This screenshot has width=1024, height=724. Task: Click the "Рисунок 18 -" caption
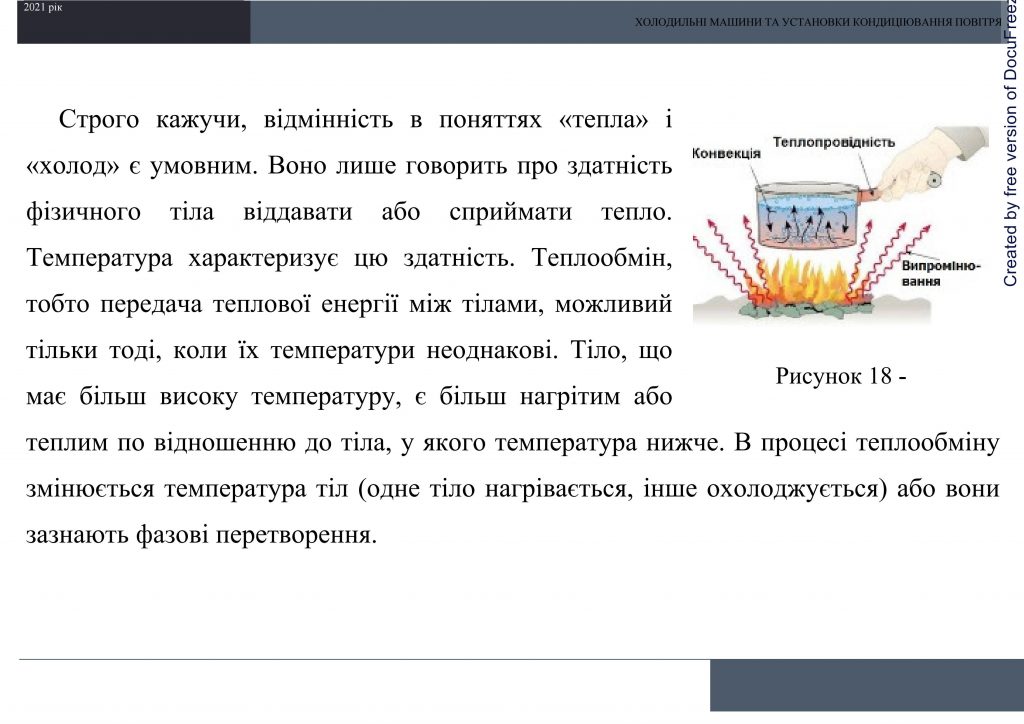(x=841, y=378)
